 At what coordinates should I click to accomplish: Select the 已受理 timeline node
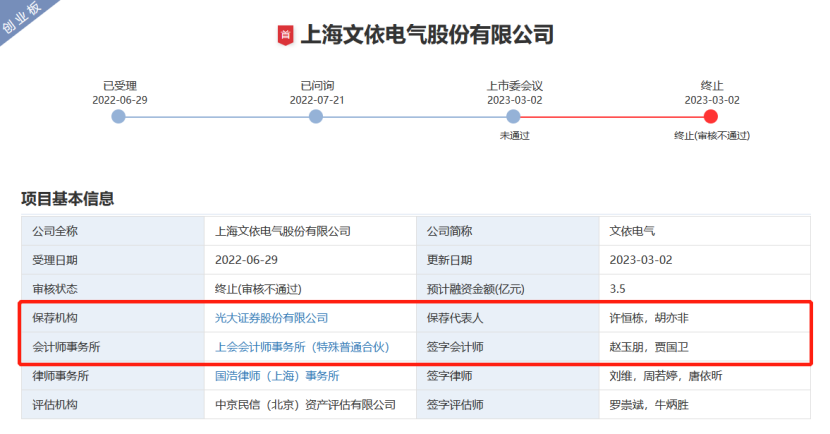[x=119, y=116]
